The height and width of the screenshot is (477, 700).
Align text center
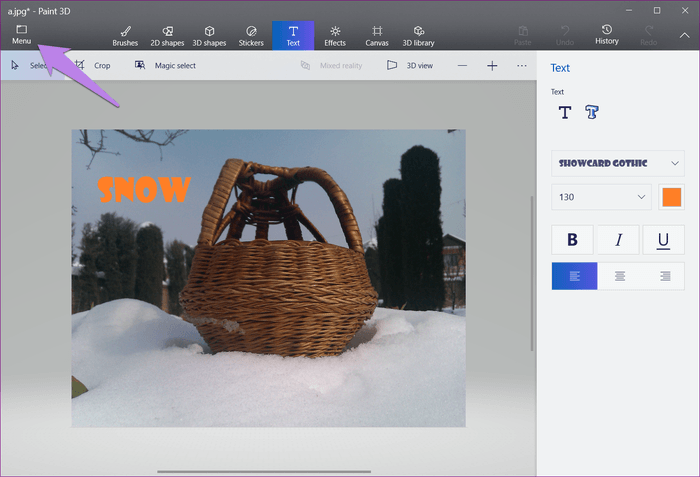pos(620,276)
